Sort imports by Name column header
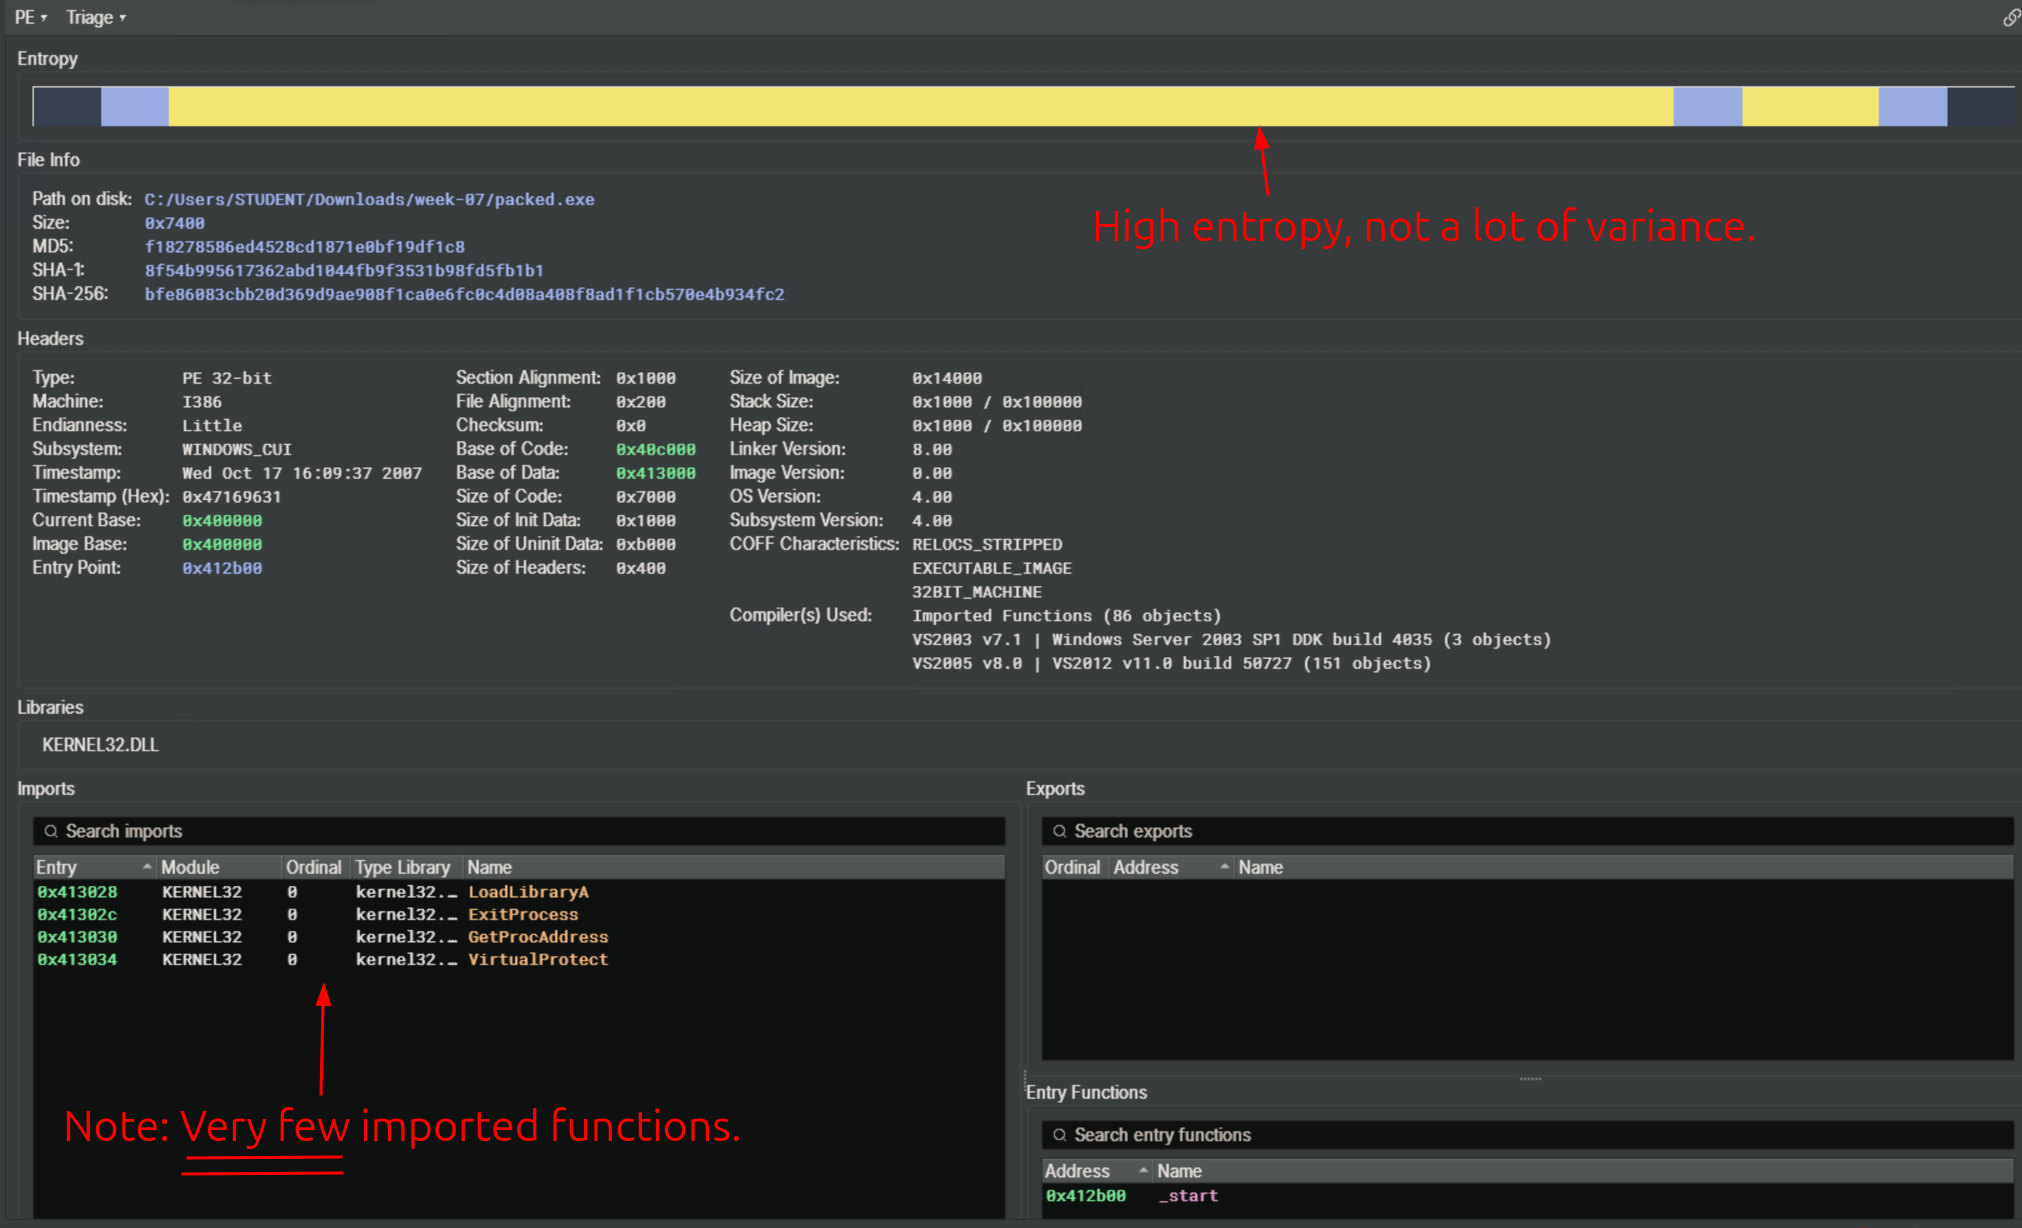The height and width of the screenshot is (1228, 2022). (x=490, y=867)
